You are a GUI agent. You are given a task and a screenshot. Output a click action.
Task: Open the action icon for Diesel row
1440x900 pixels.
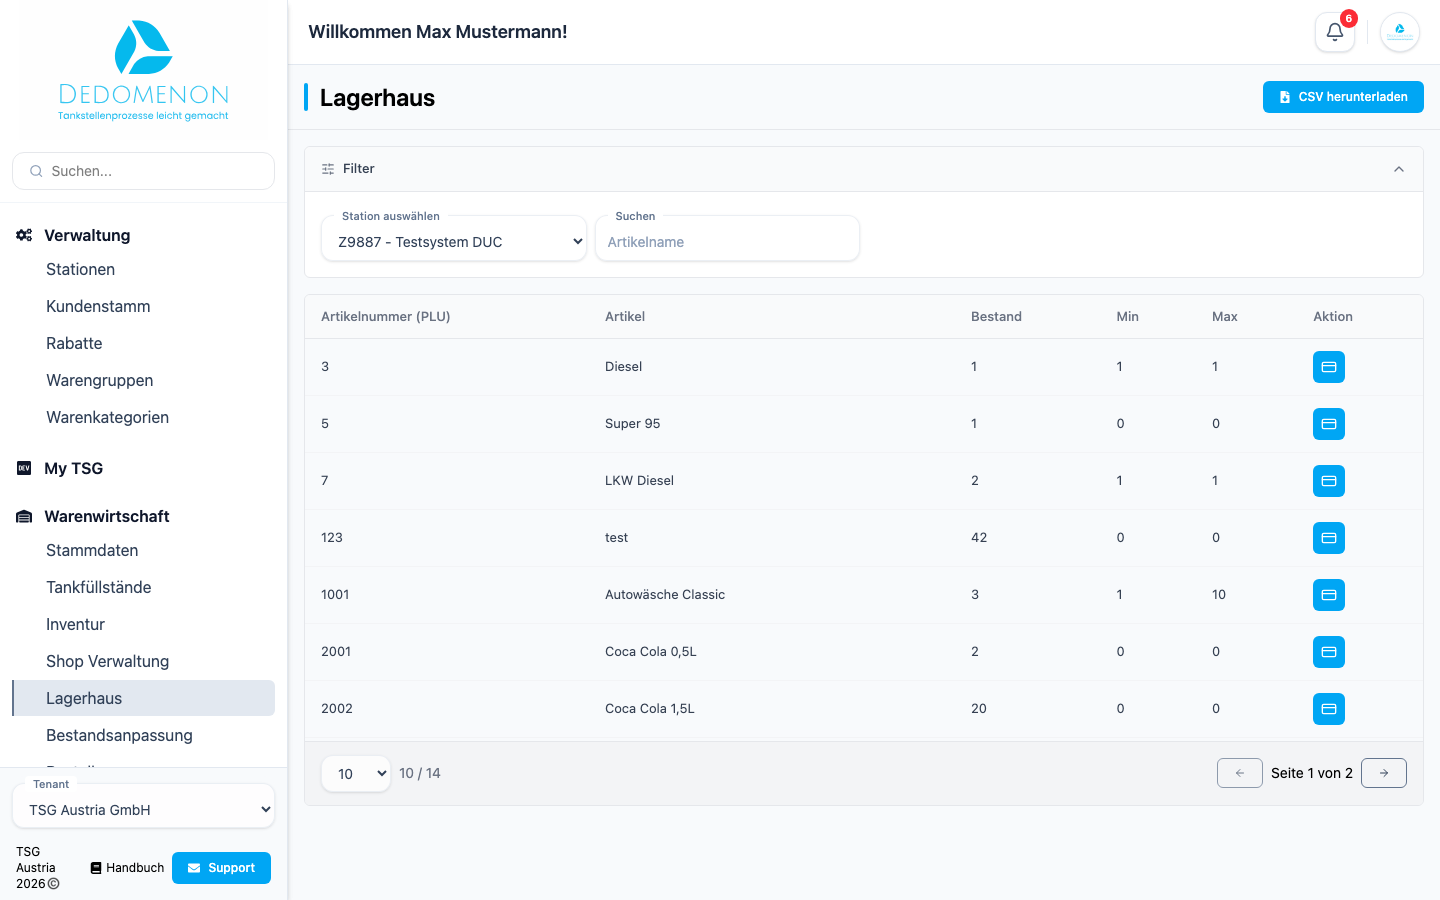pyautogui.click(x=1329, y=367)
